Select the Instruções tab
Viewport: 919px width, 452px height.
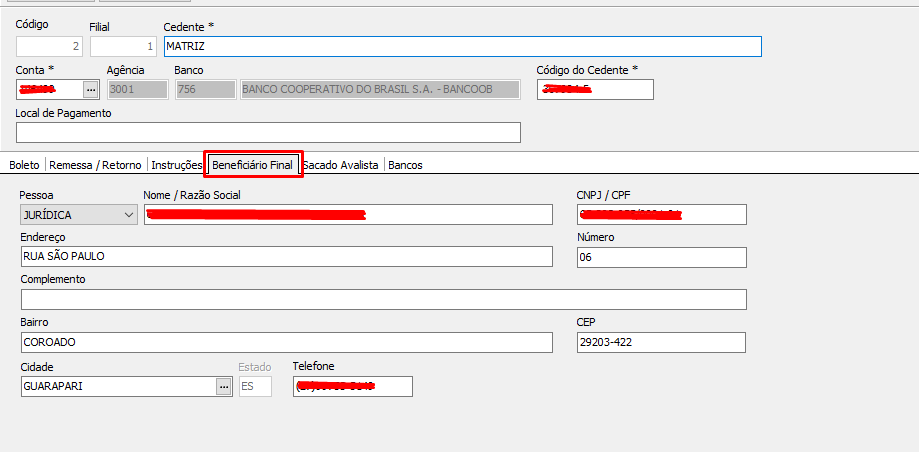pos(176,165)
